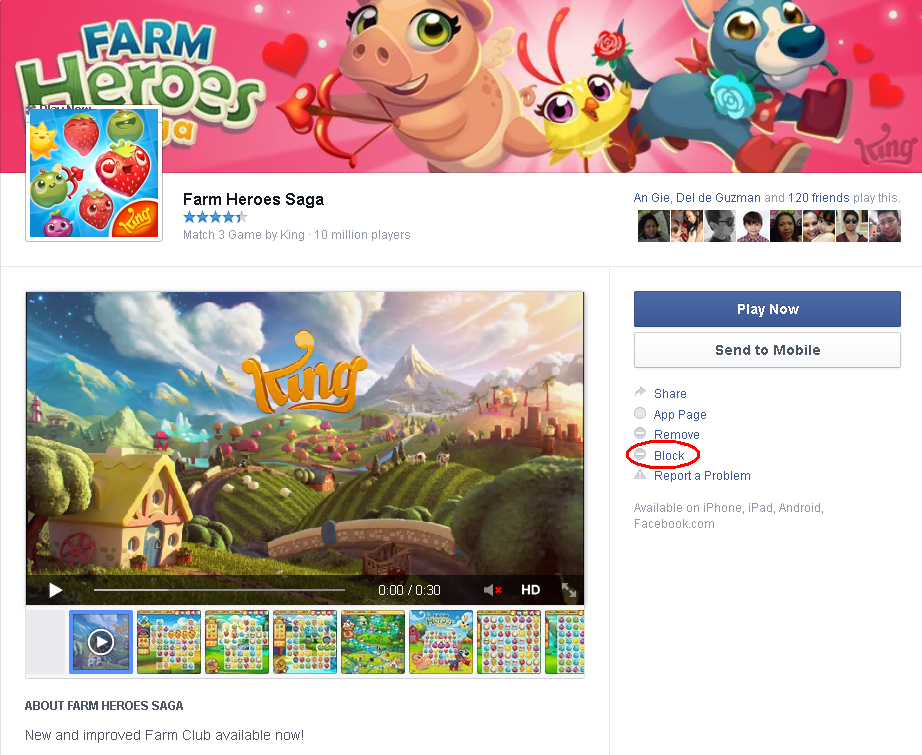Open the App Page link
This screenshot has width=922, height=755.
[x=680, y=415]
